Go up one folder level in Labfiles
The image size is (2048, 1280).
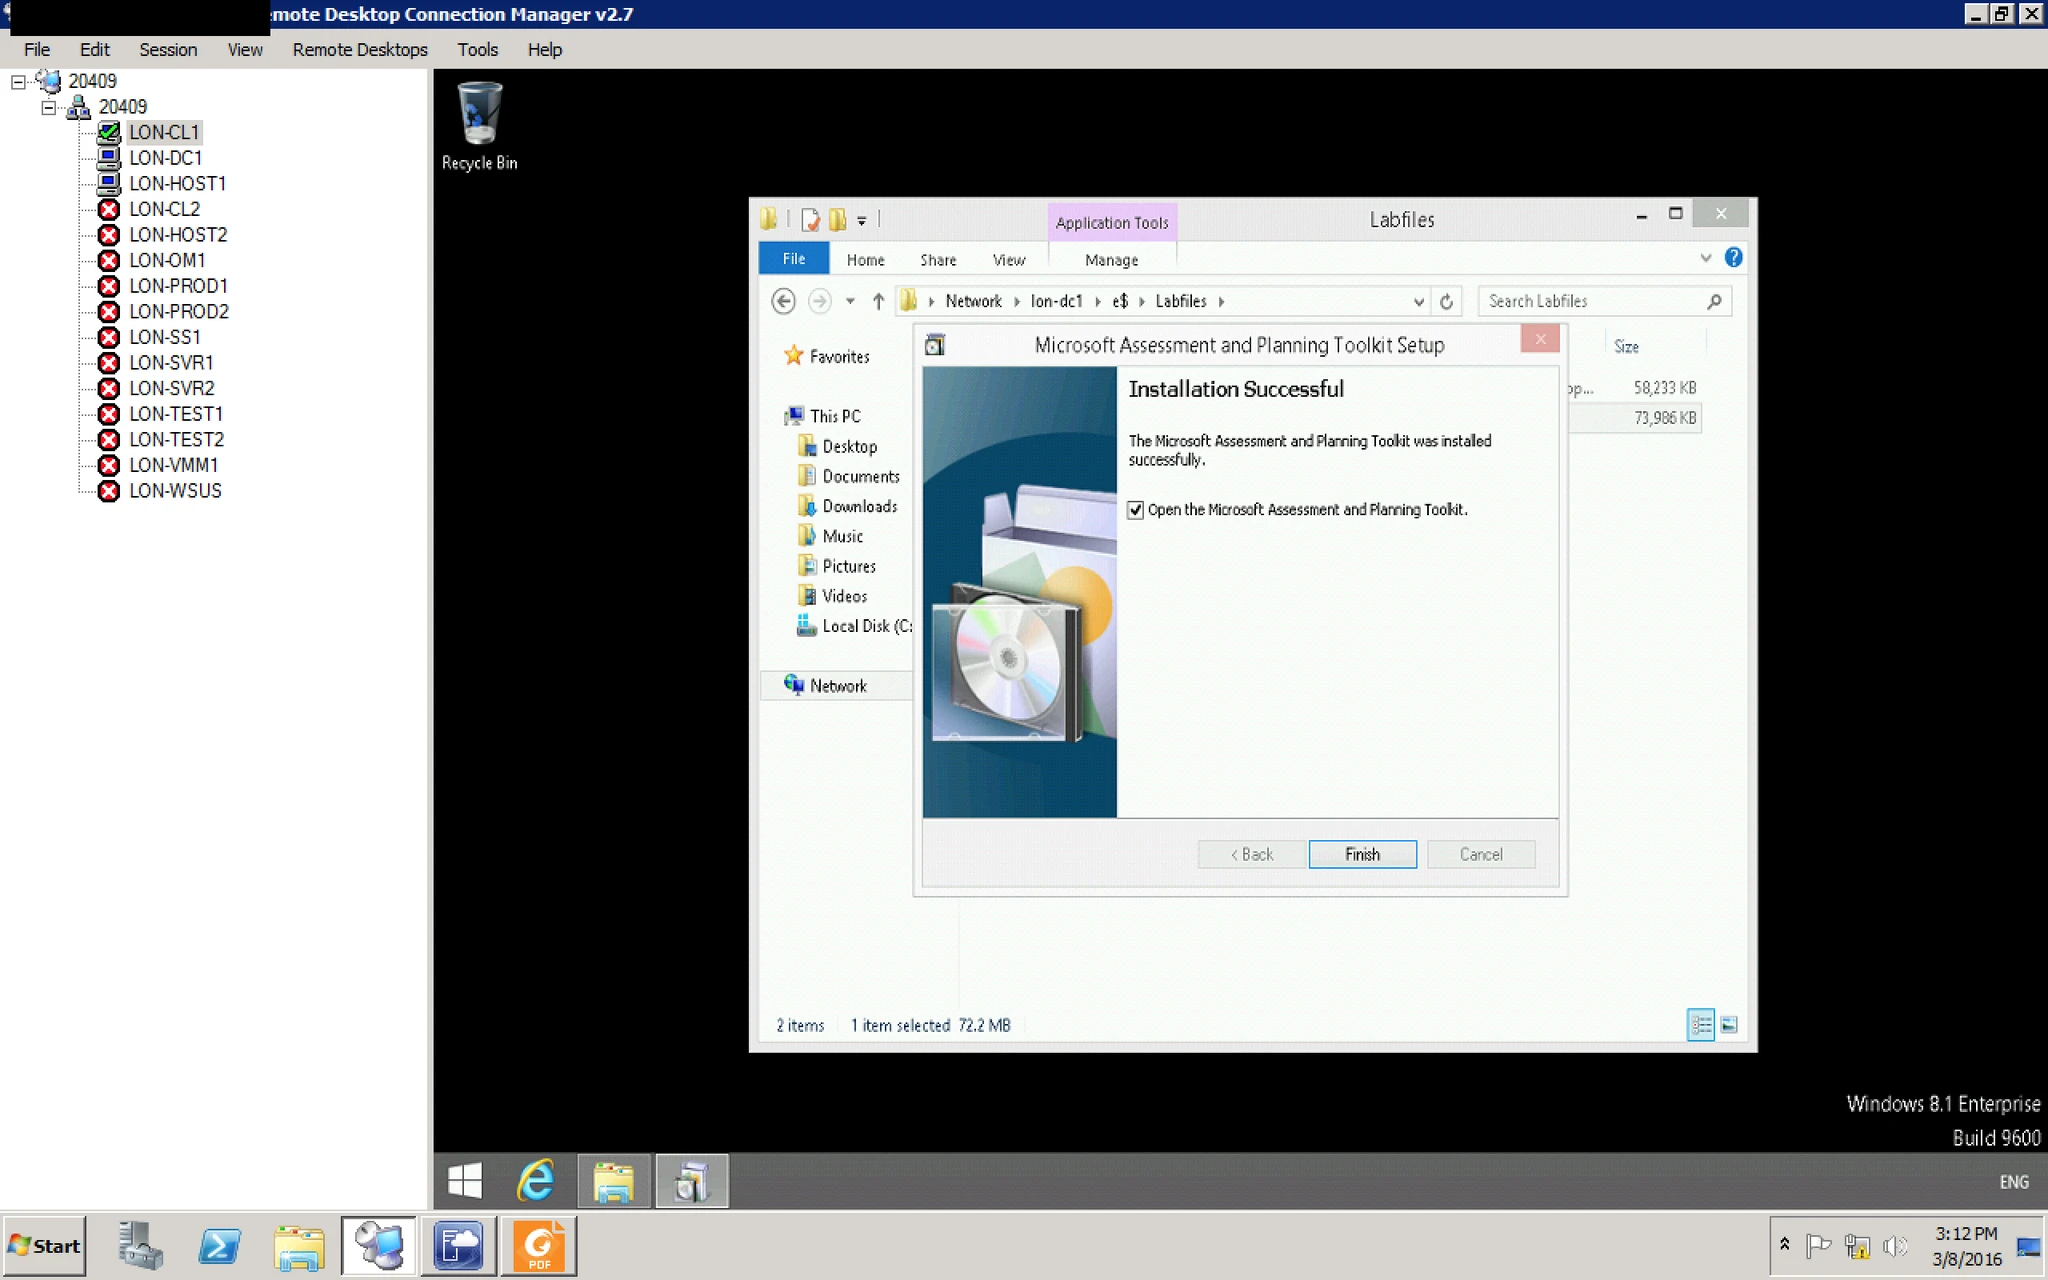tap(878, 301)
